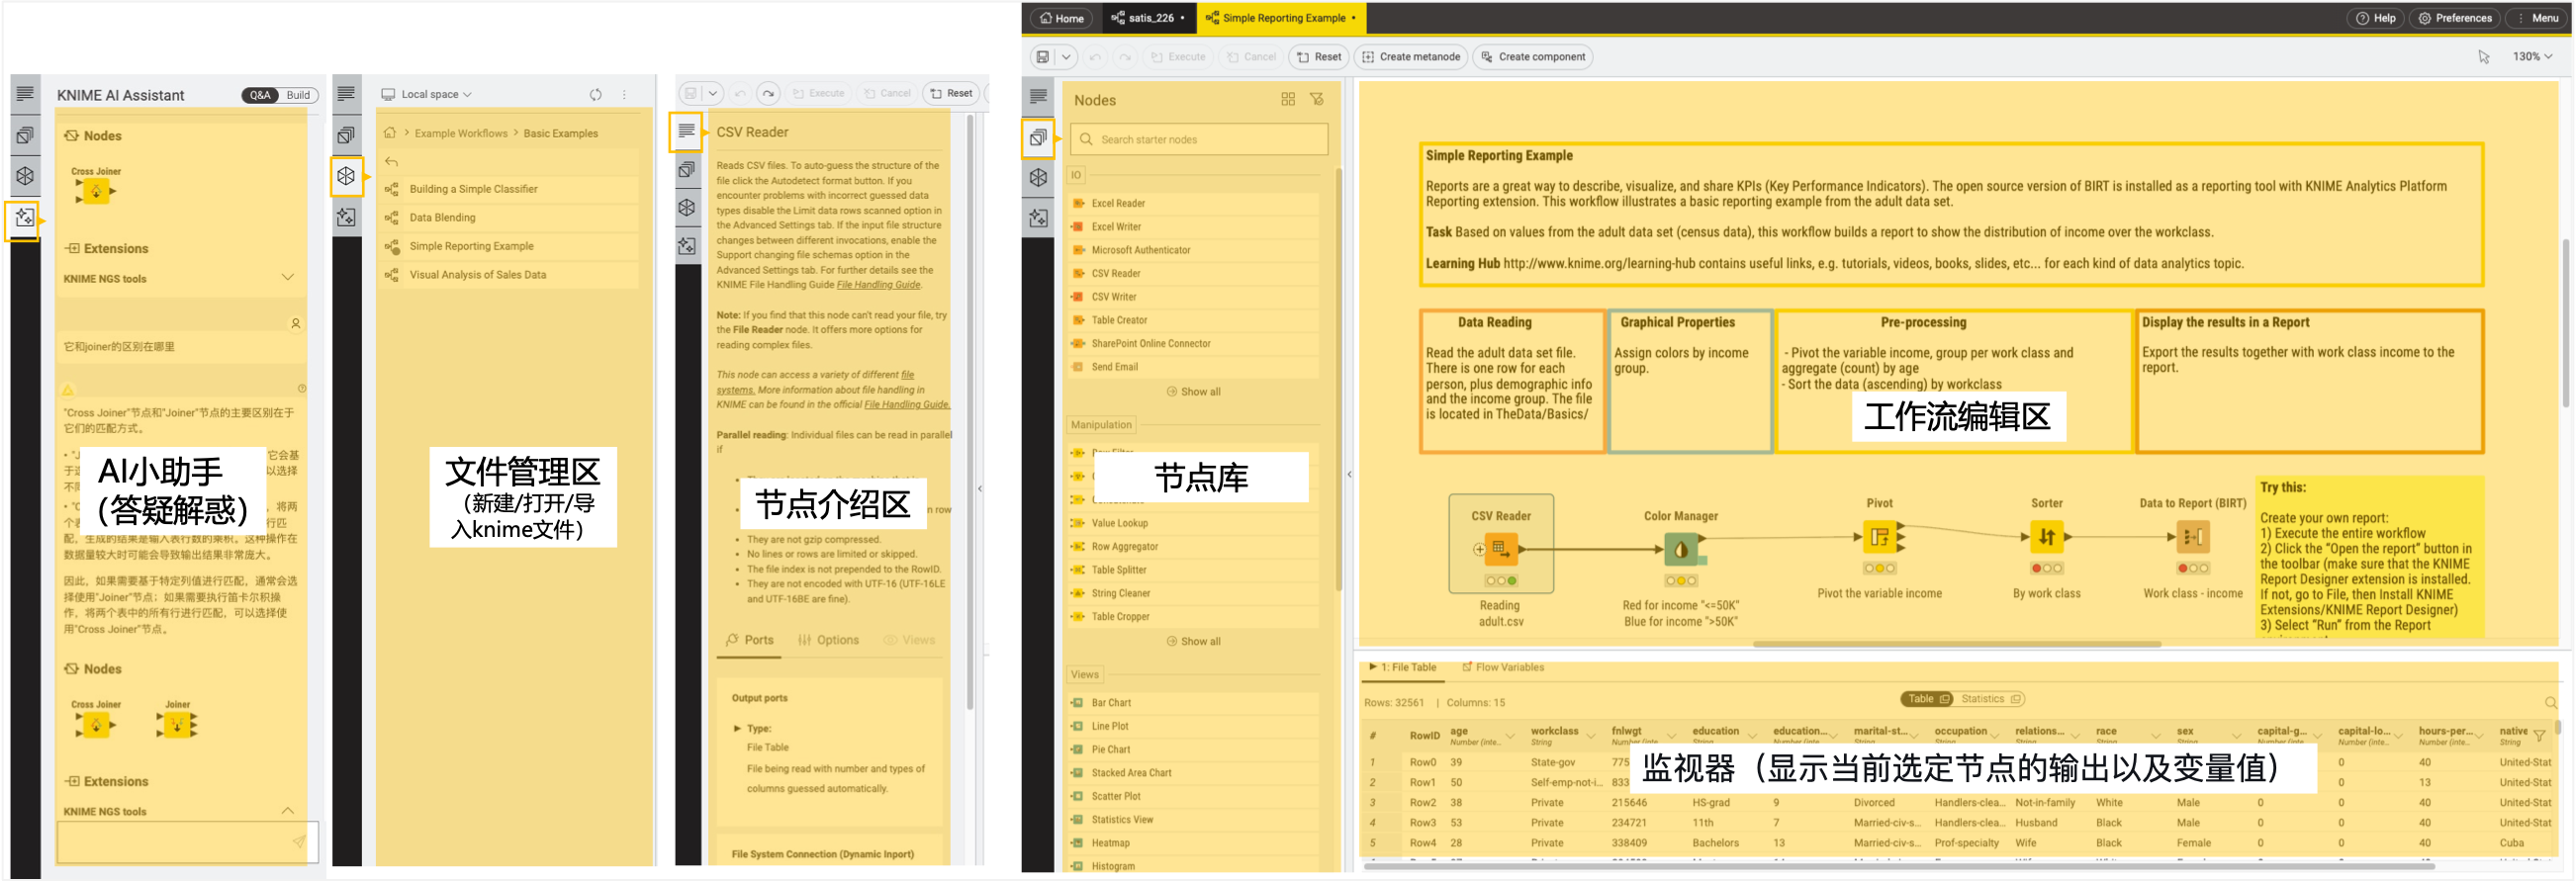2576x881 pixels.
Task: Open the Menu button
Action: (2537, 18)
